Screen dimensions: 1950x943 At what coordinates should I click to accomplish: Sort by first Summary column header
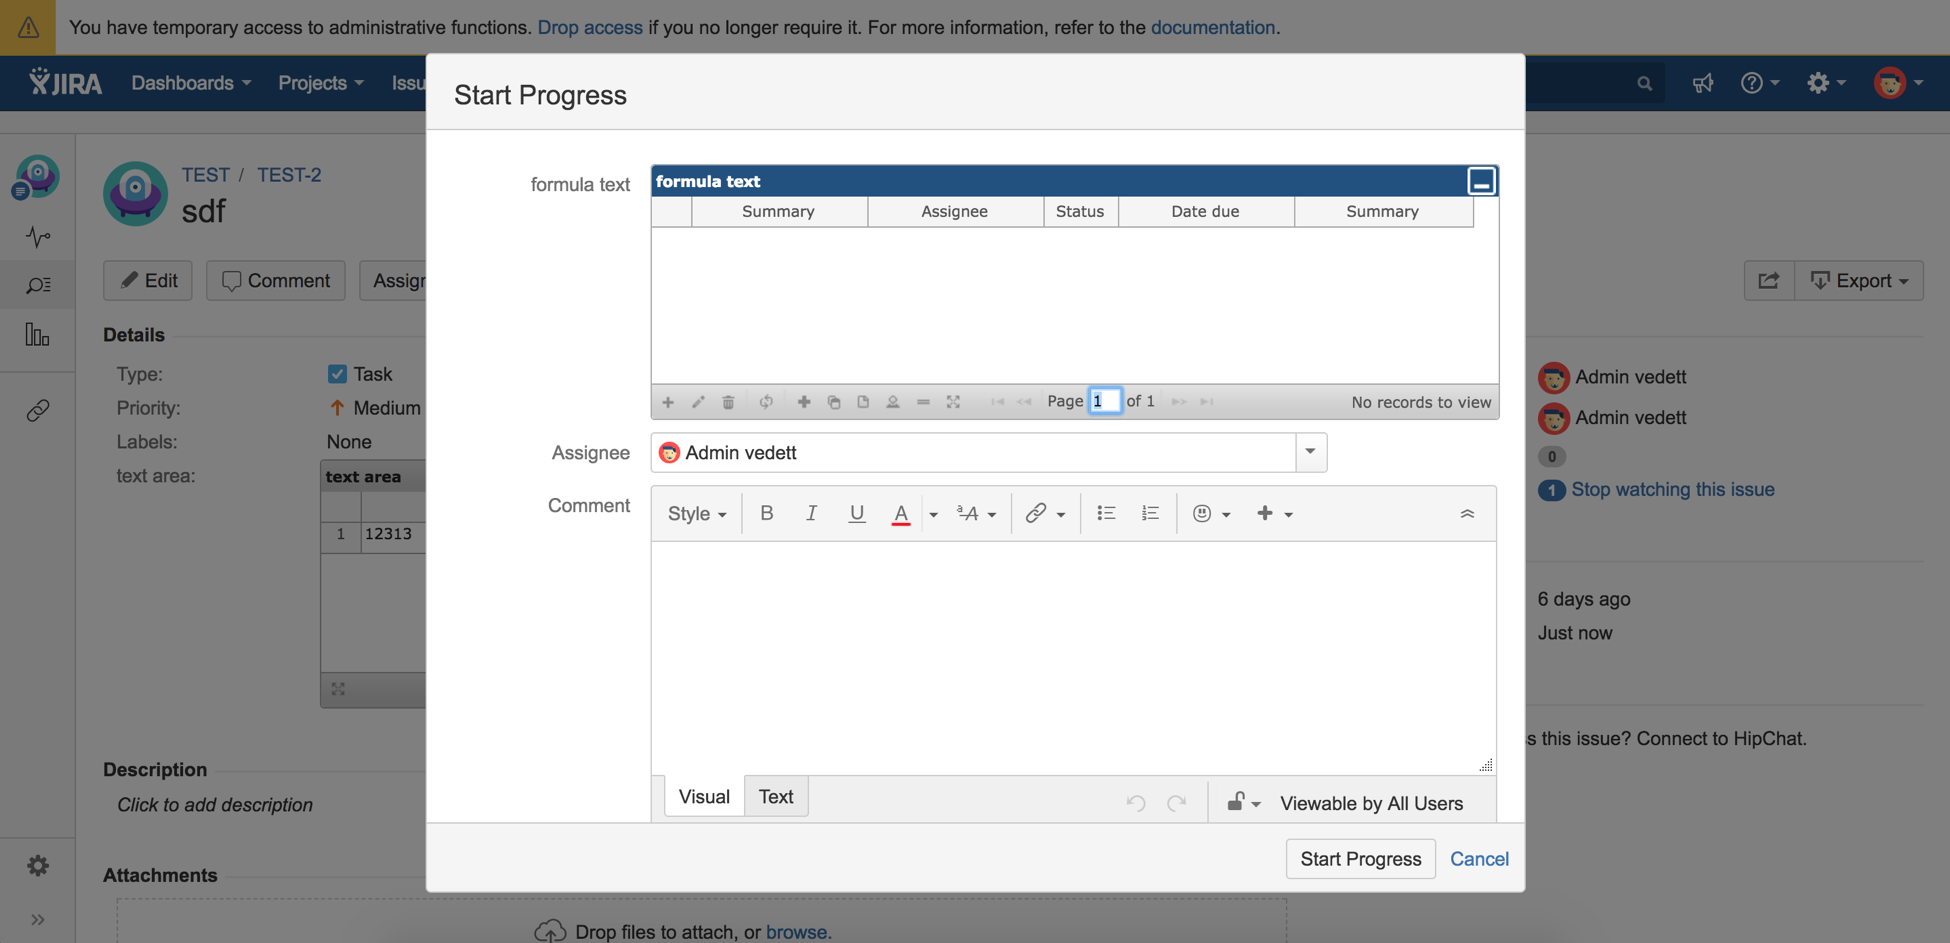pyautogui.click(x=778, y=211)
